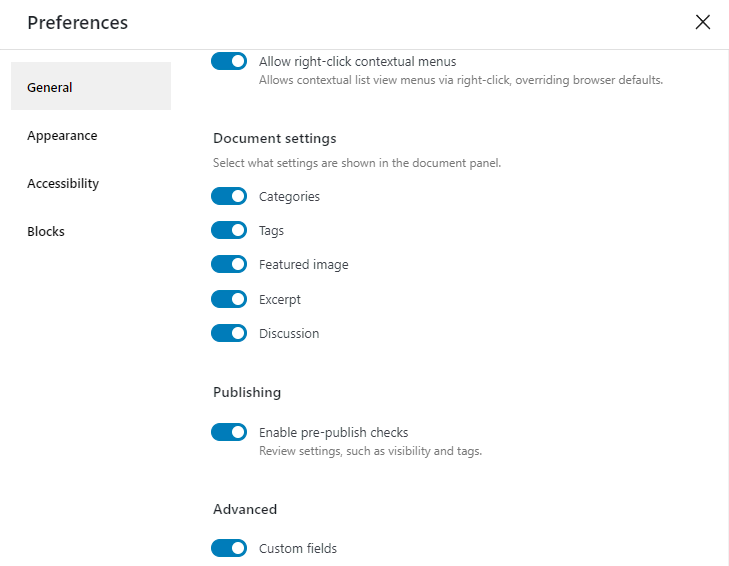Screen dimensions: 729x566
Task: Click the Preferences dialog title
Action: [x=77, y=22]
